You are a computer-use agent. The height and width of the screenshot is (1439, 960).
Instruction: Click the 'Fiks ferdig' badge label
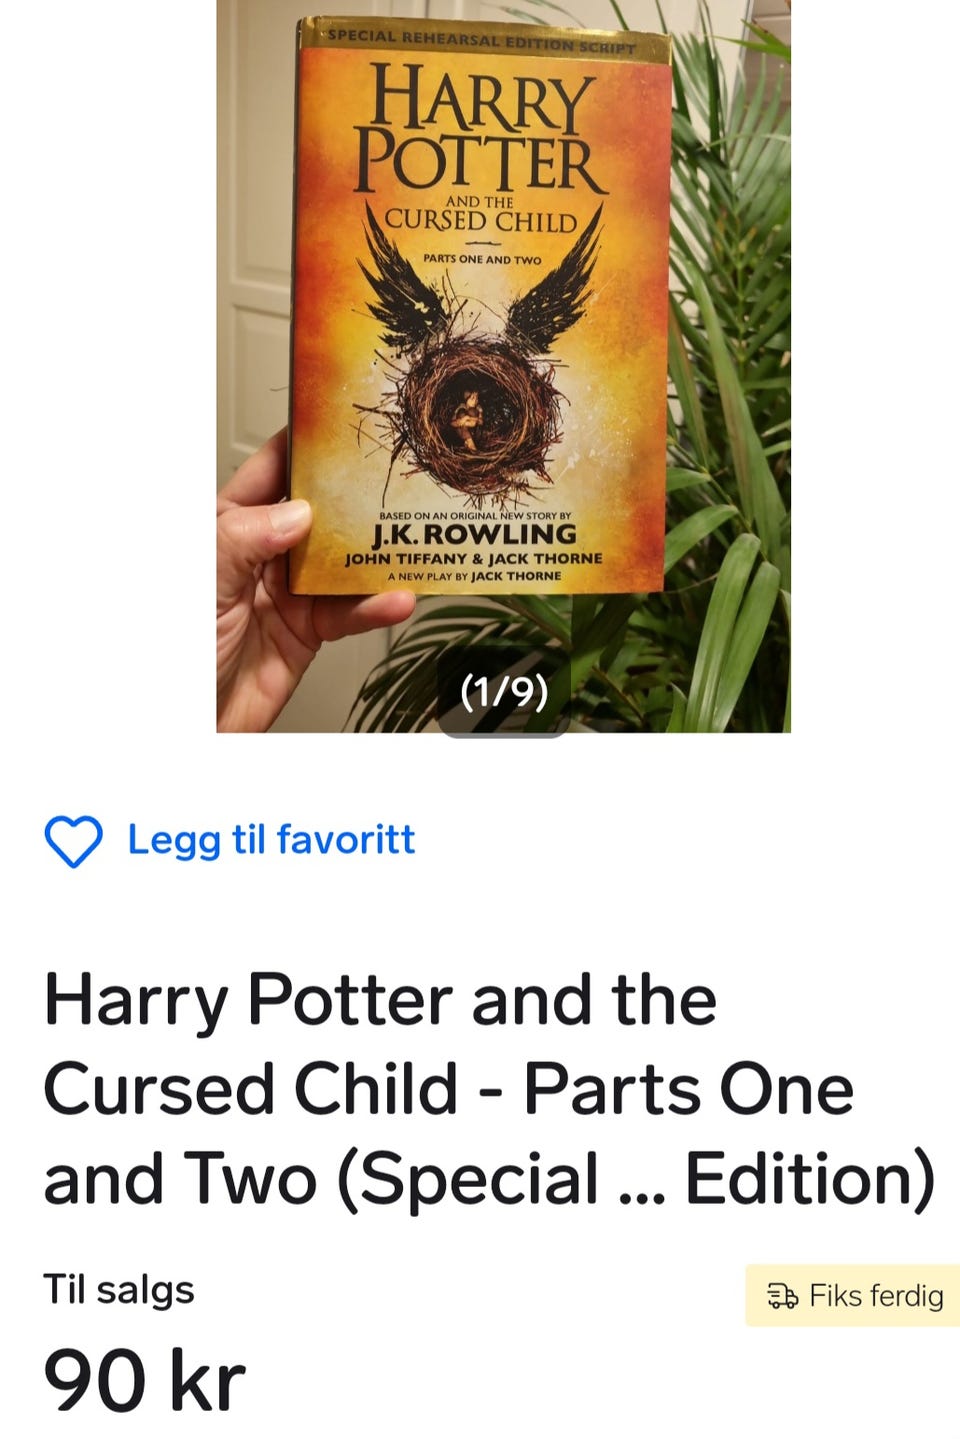[876, 1296]
